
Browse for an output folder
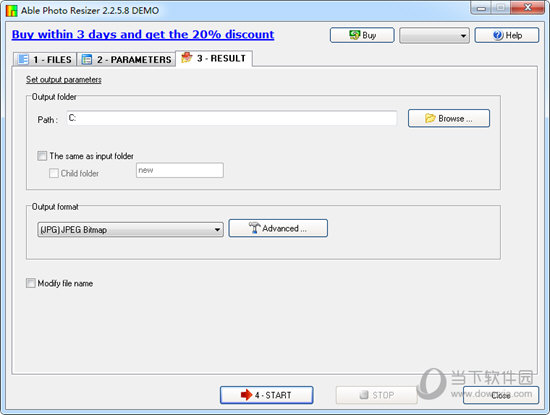pyautogui.click(x=449, y=118)
